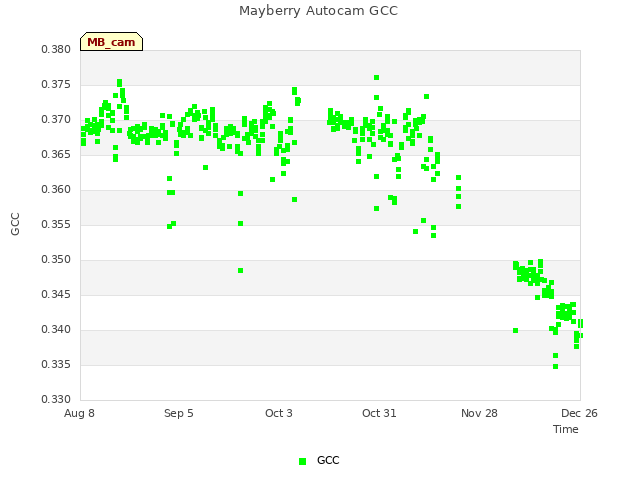
Task: Select the Dec 26 x-axis label
Action: coord(579,413)
